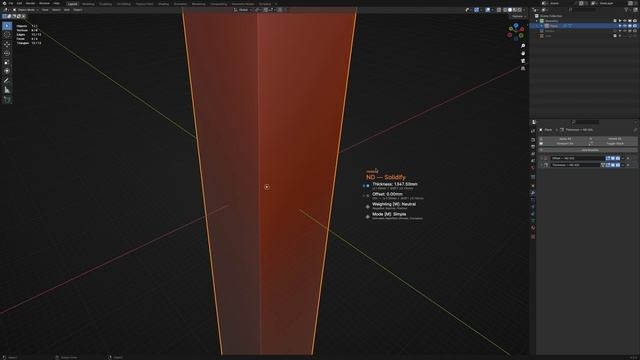Select solid viewport shading mode
The image size is (640, 360).
pyautogui.click(x=510, y=10)
